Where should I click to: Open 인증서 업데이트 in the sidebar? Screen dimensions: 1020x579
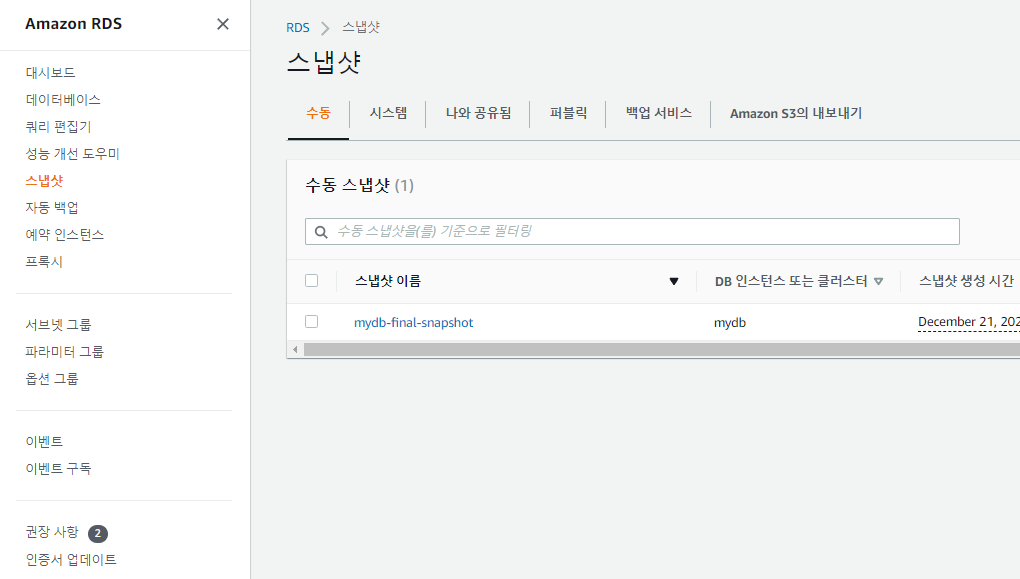tap(71, 559)
